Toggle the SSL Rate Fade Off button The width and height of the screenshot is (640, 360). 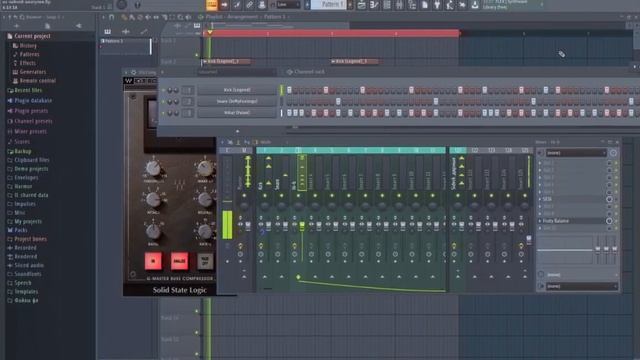point(205,261)
